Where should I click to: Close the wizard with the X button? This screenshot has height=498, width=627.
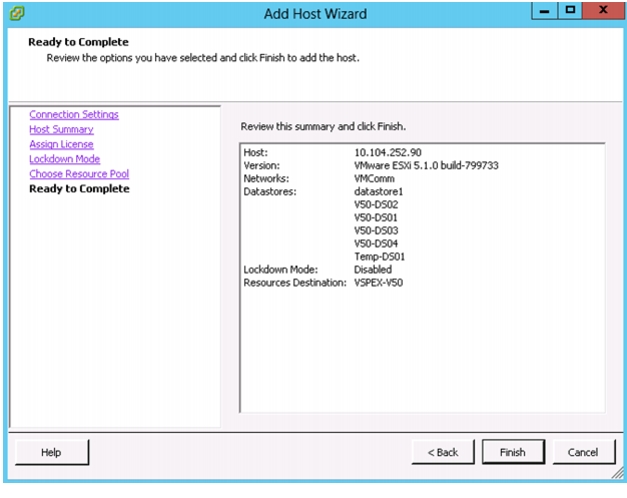[x=603, y=11]
